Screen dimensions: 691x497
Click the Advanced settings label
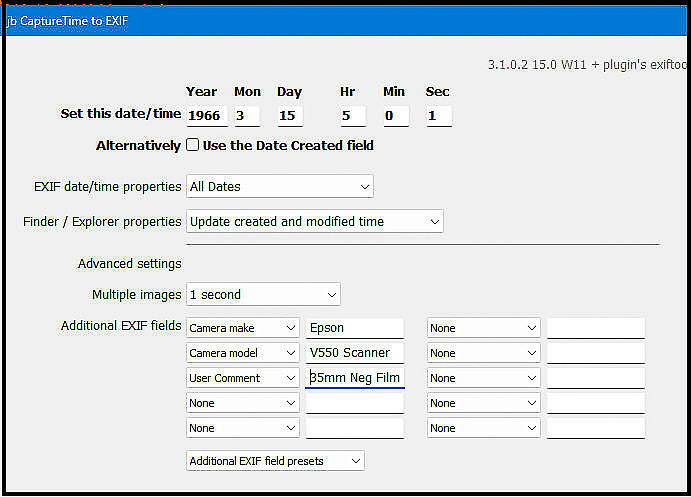(x=130, y=263)
